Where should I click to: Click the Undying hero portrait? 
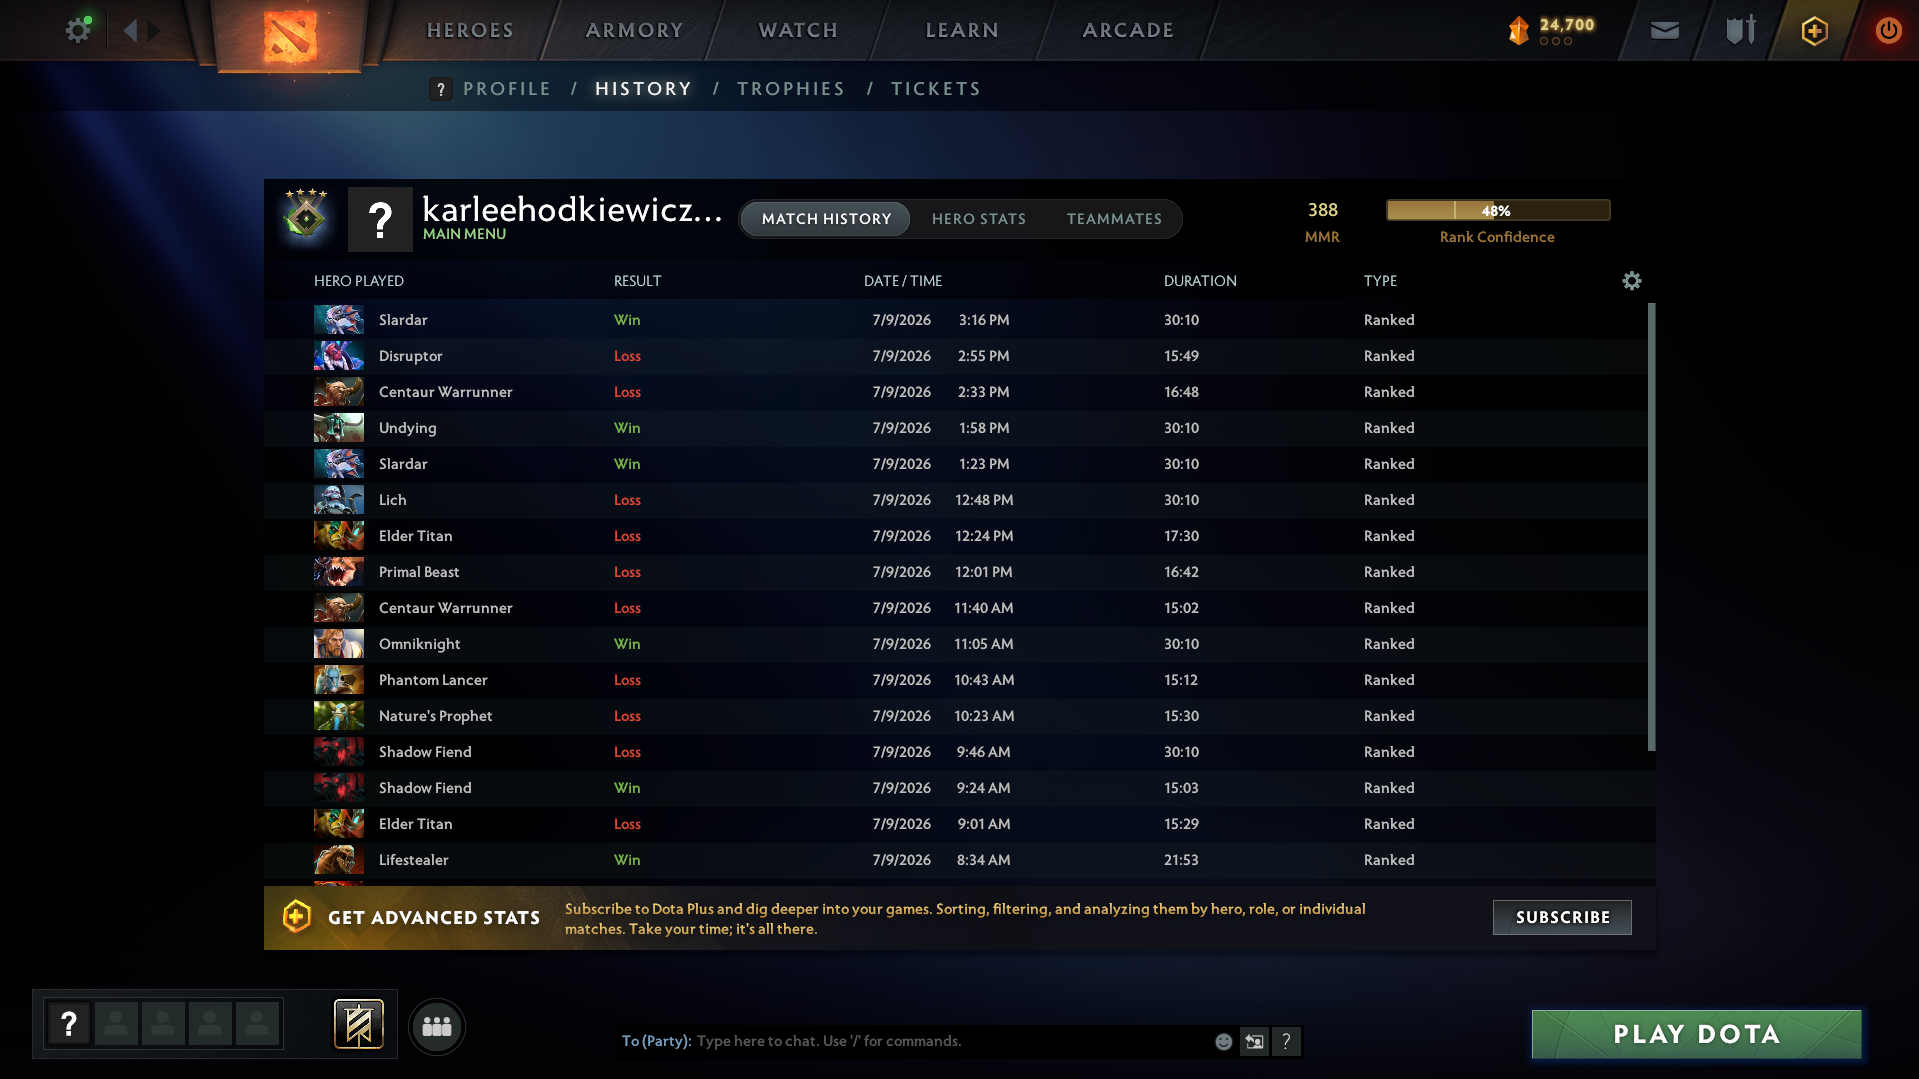pos(339,428)
